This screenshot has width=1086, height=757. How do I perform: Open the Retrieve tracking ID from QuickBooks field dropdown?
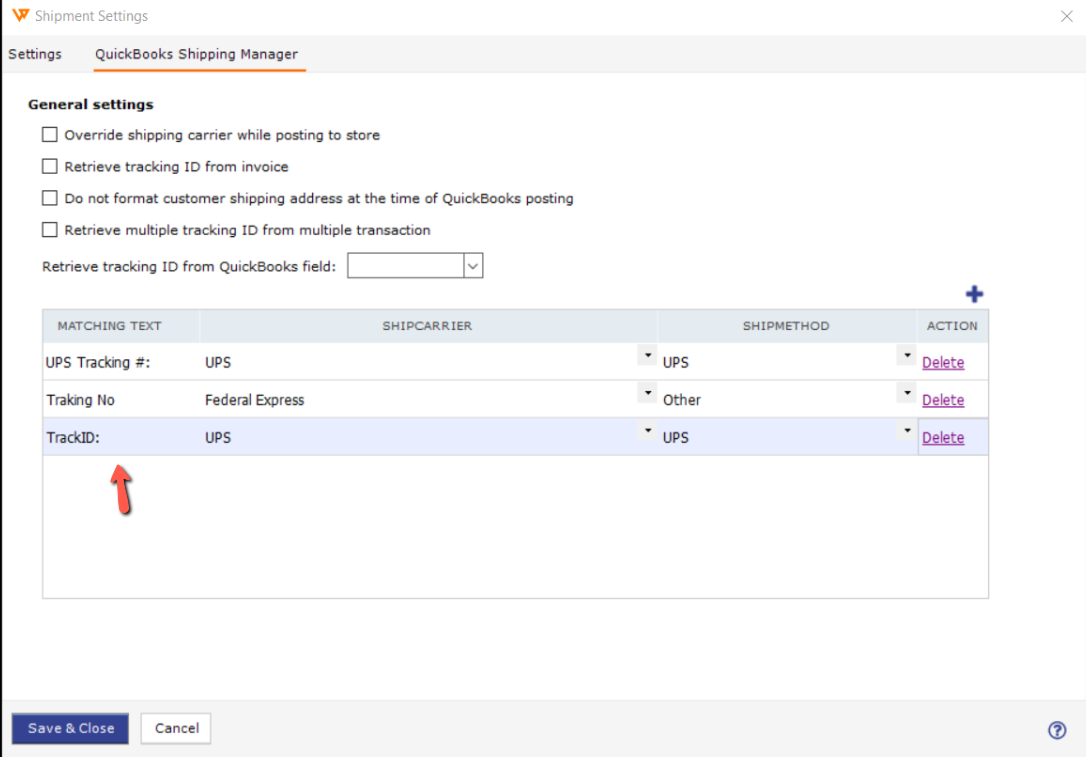473,266
